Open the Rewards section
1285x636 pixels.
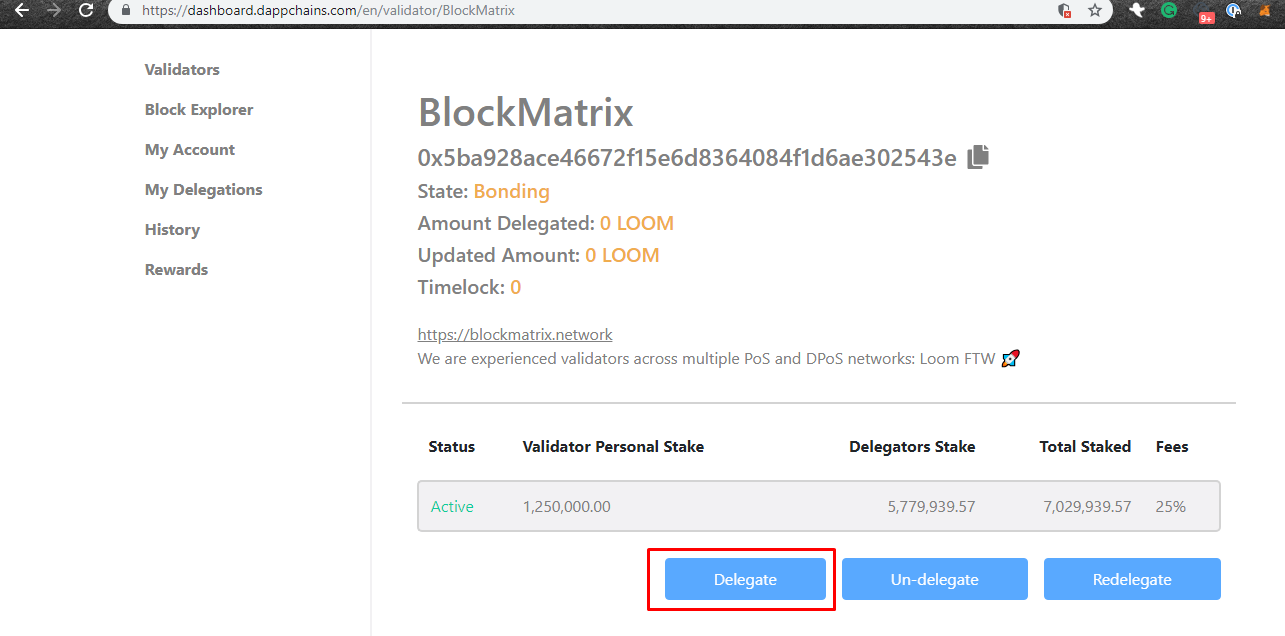coord(175,269)
